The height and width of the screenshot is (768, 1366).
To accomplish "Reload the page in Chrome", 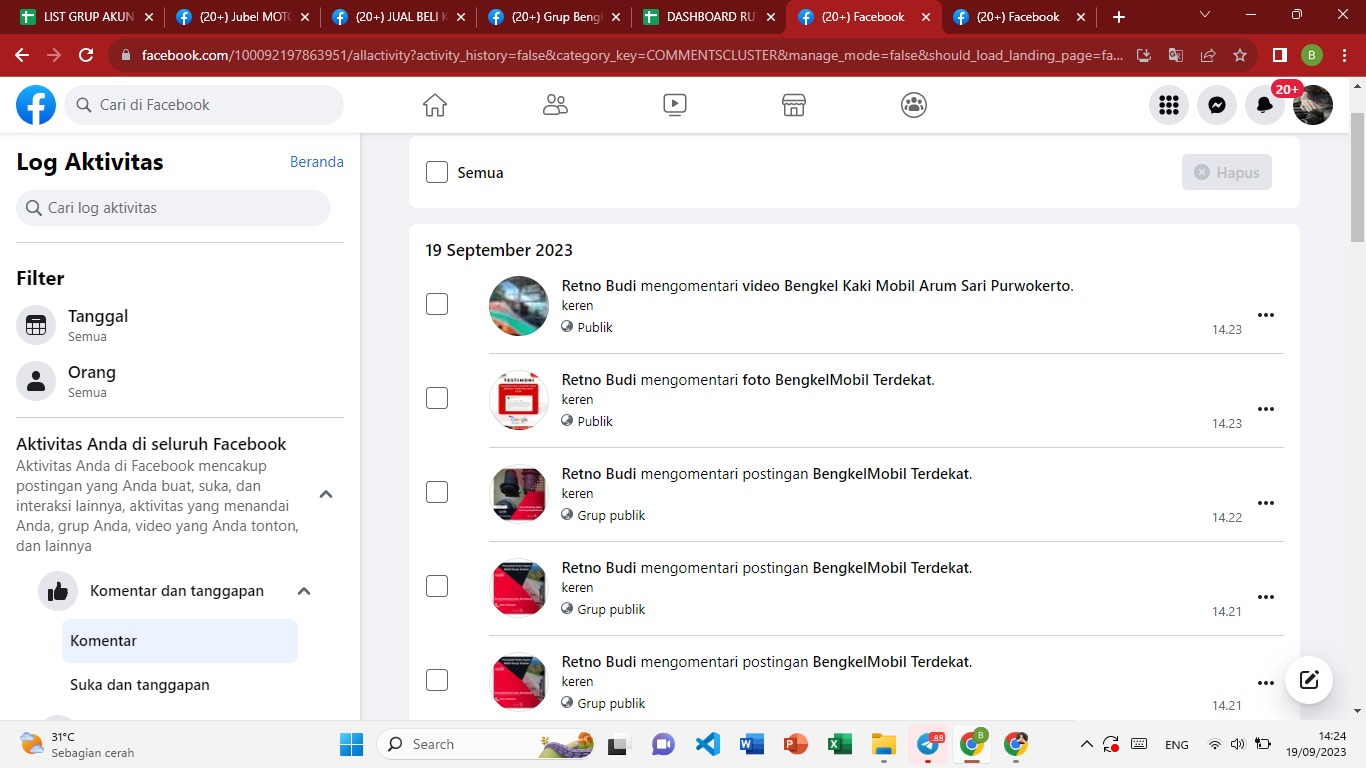I will click(86, 55).
